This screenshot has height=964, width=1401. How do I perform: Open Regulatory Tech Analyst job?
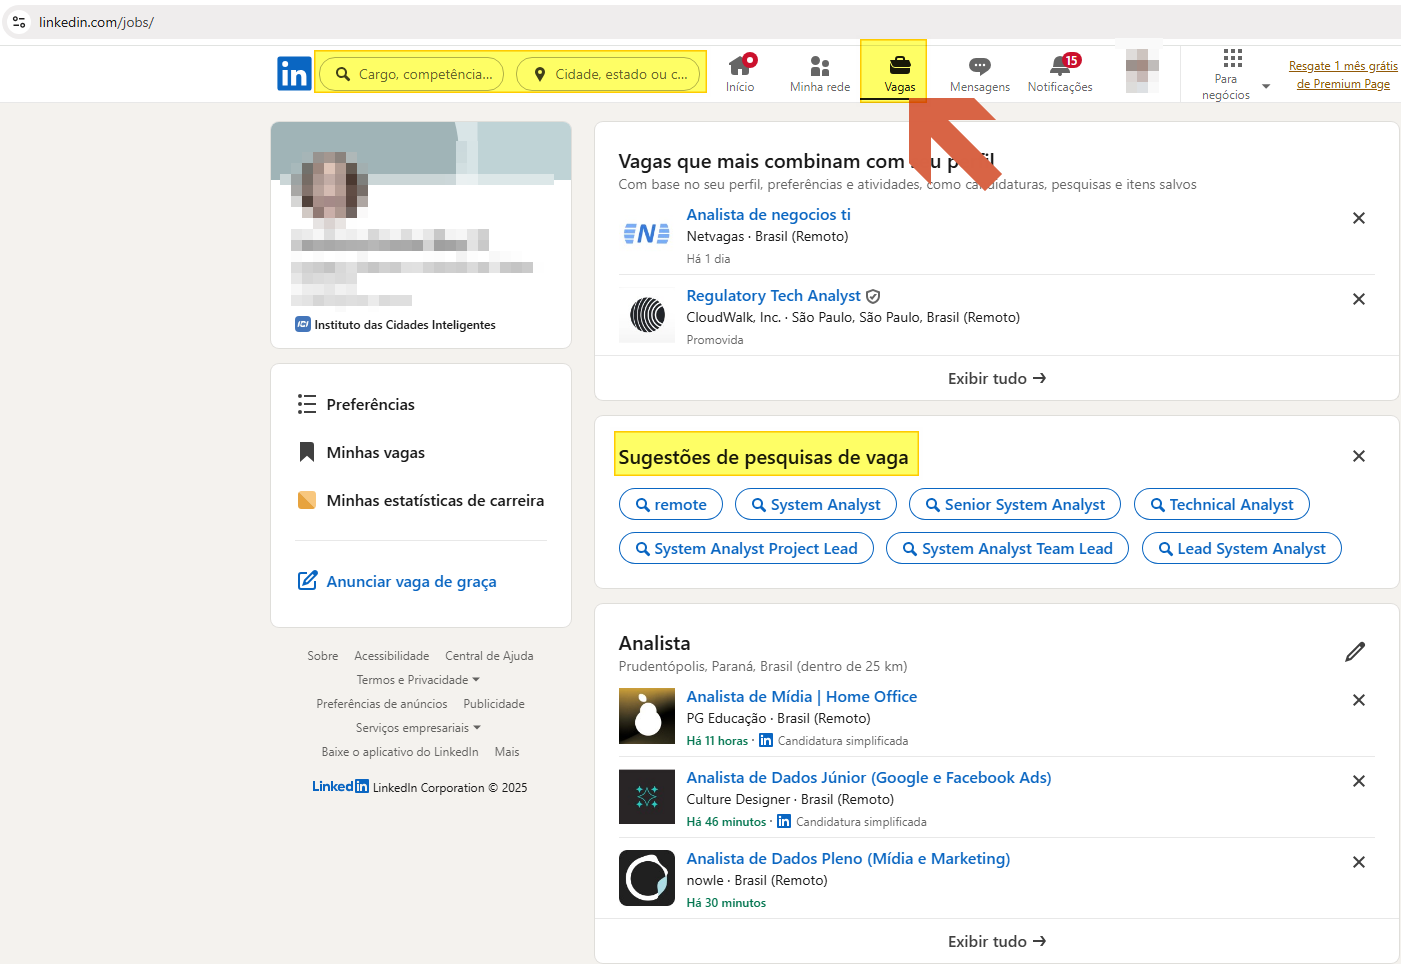pos(773,296)
